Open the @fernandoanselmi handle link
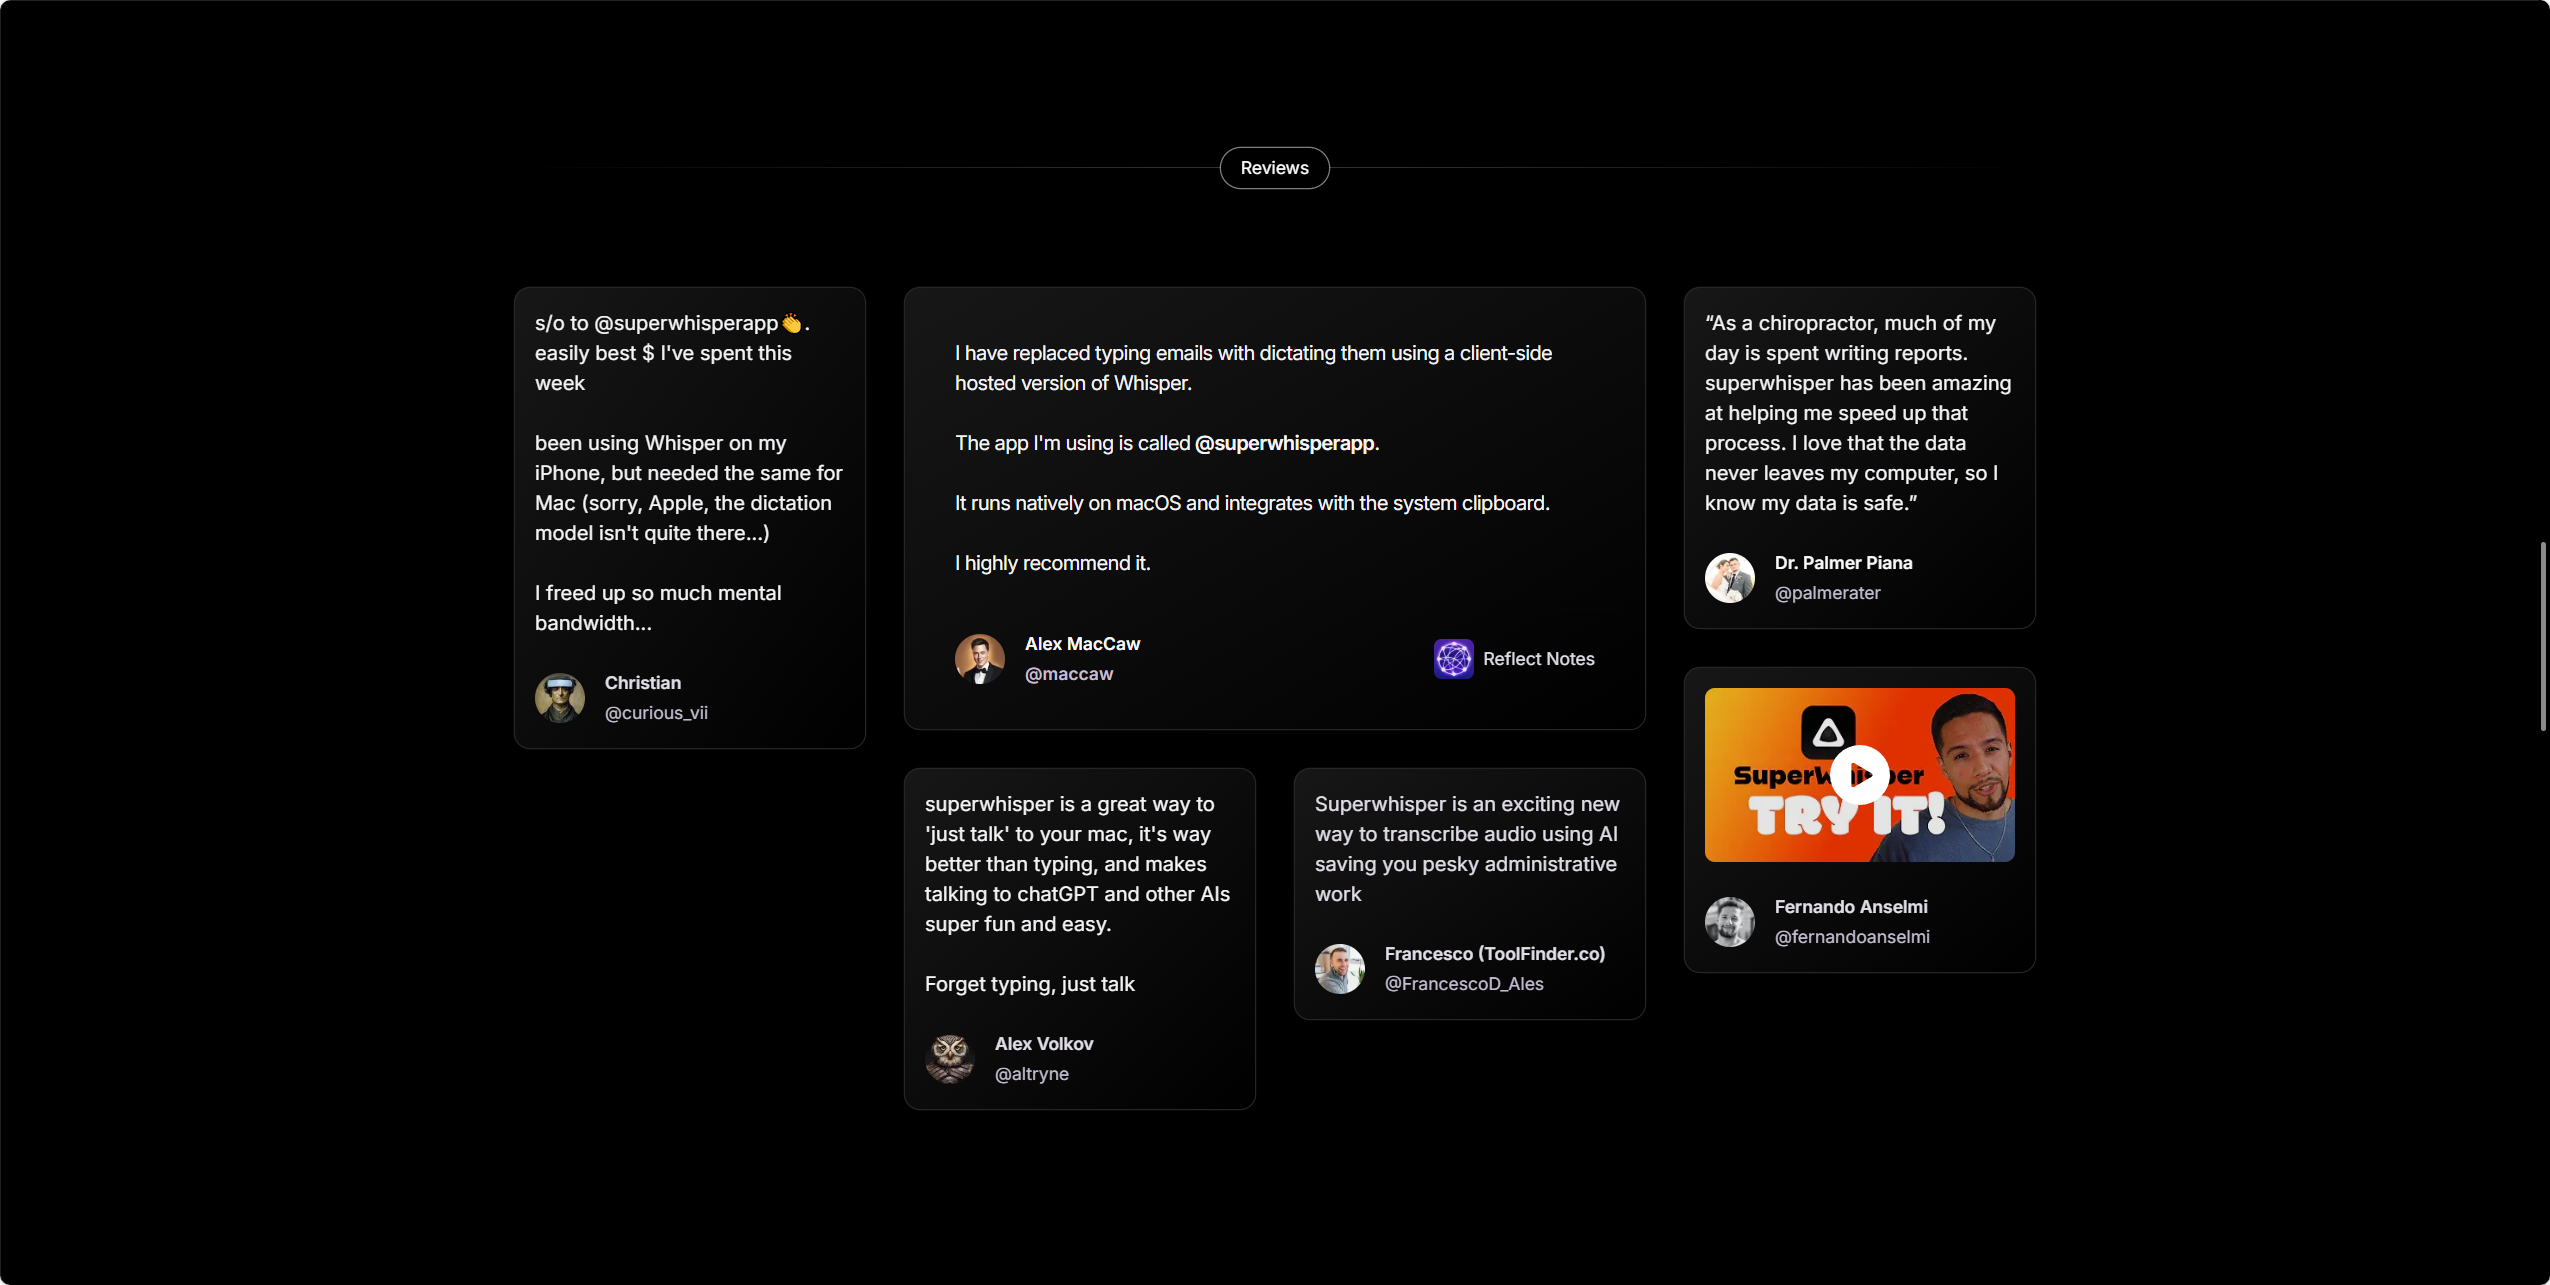 pyautogui.click(x=1852, y=937)
